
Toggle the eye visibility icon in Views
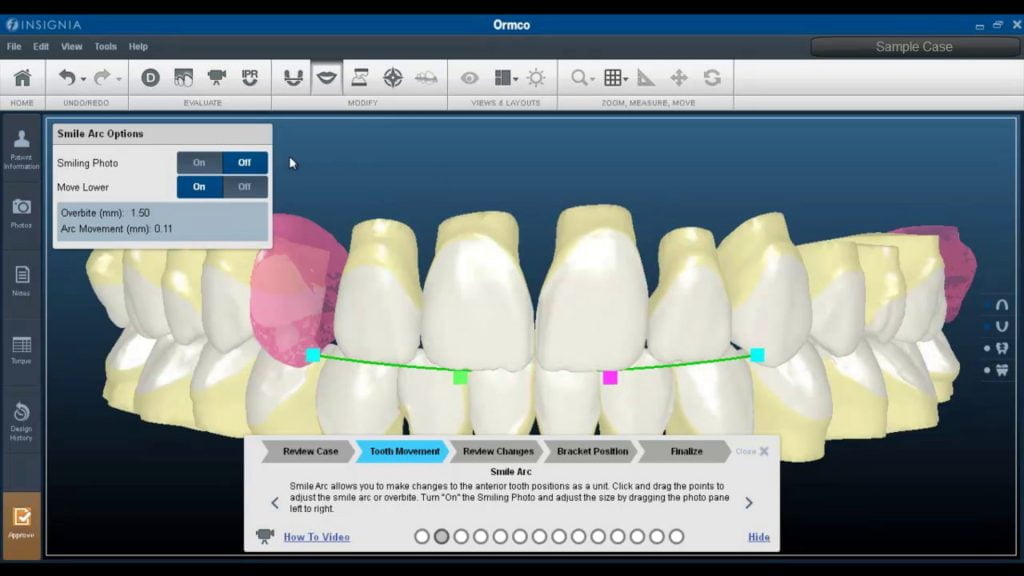pos(468,78)
